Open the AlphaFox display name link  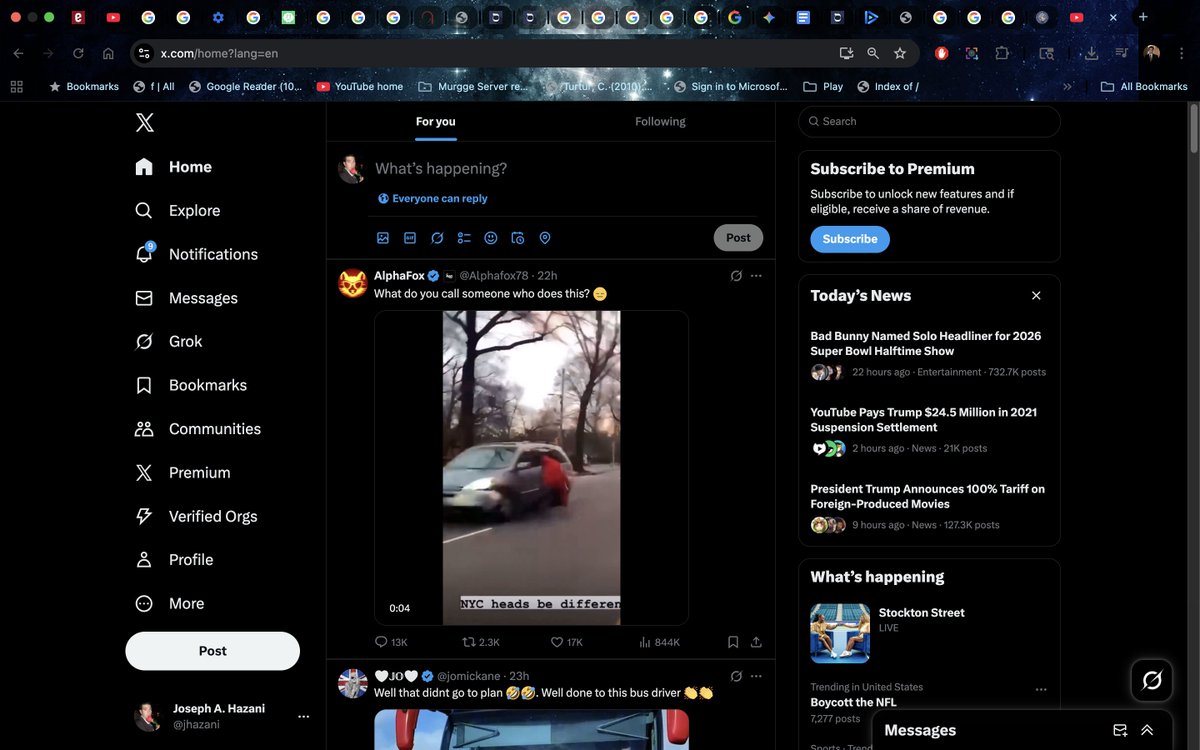(399, 275)
